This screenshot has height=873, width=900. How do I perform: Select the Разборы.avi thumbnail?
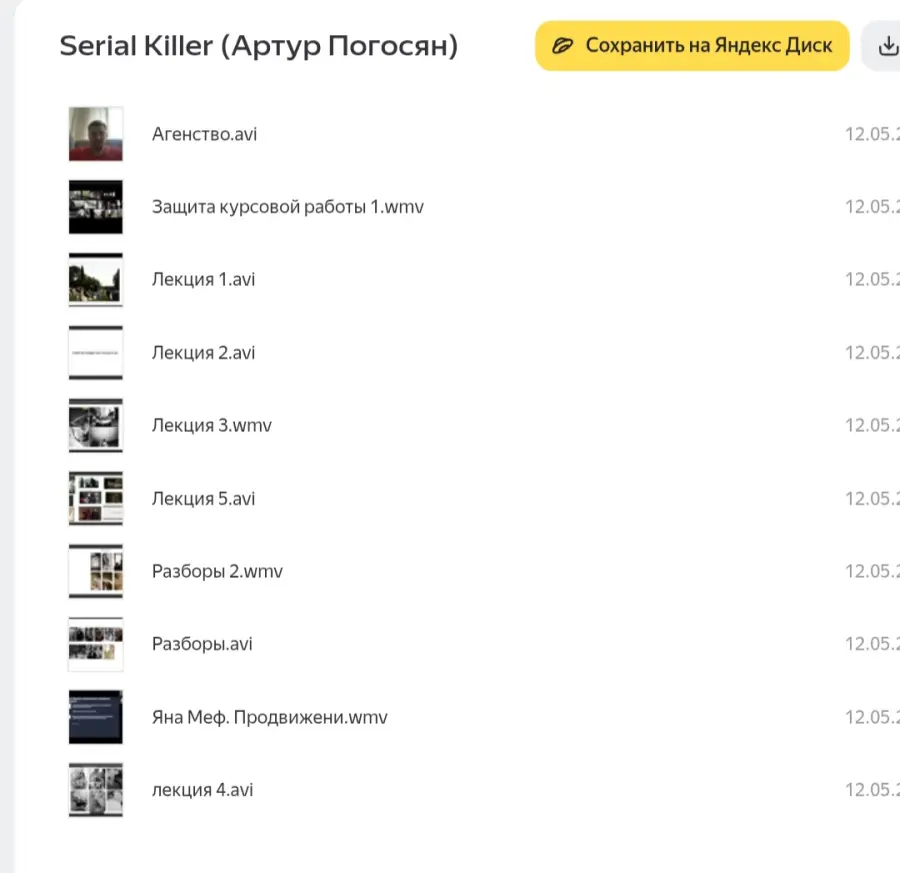[96, 644]
